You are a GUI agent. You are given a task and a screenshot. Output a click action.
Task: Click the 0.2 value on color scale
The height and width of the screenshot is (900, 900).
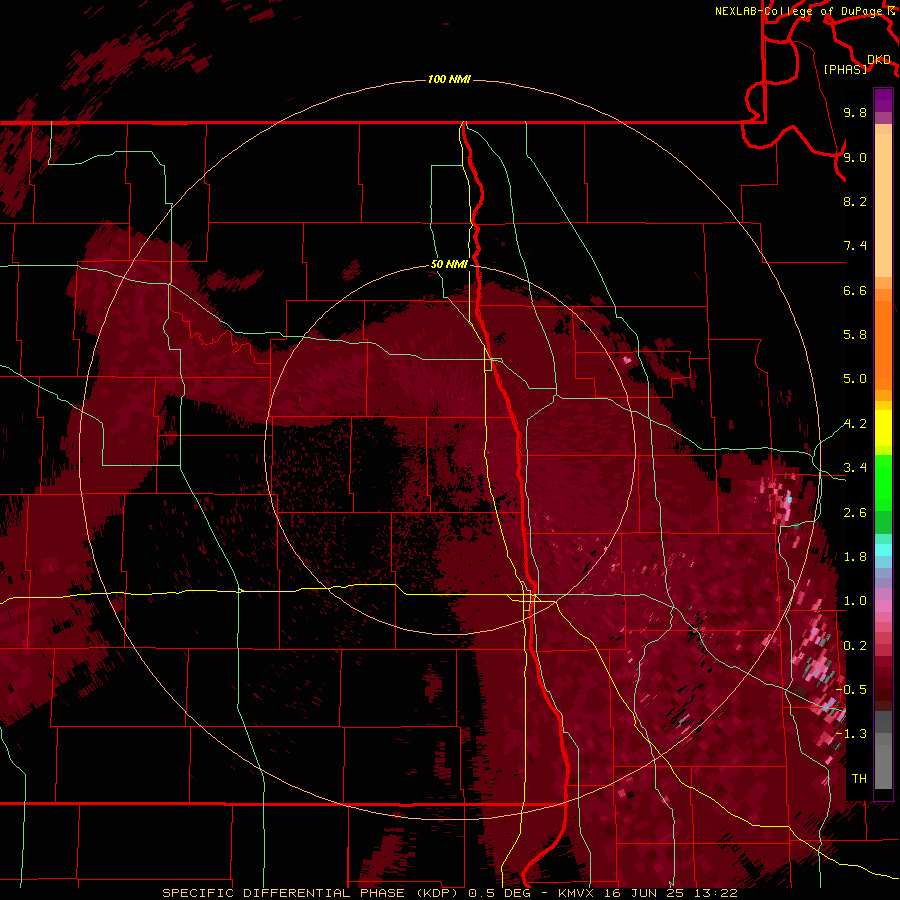855,646
